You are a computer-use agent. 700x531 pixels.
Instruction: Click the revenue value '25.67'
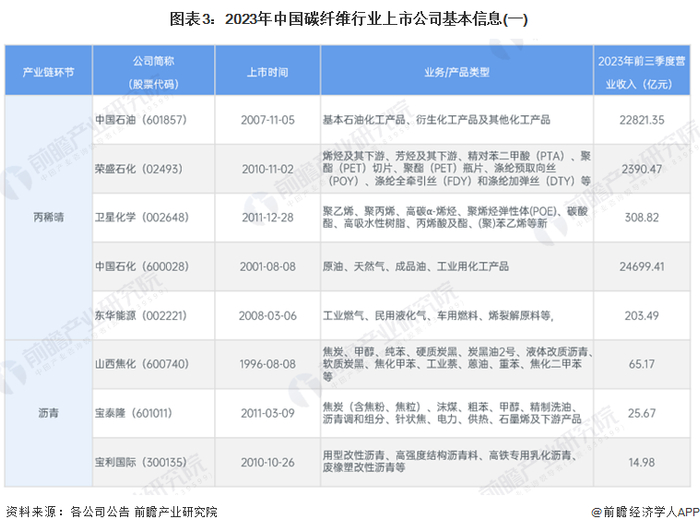(642, 413)
